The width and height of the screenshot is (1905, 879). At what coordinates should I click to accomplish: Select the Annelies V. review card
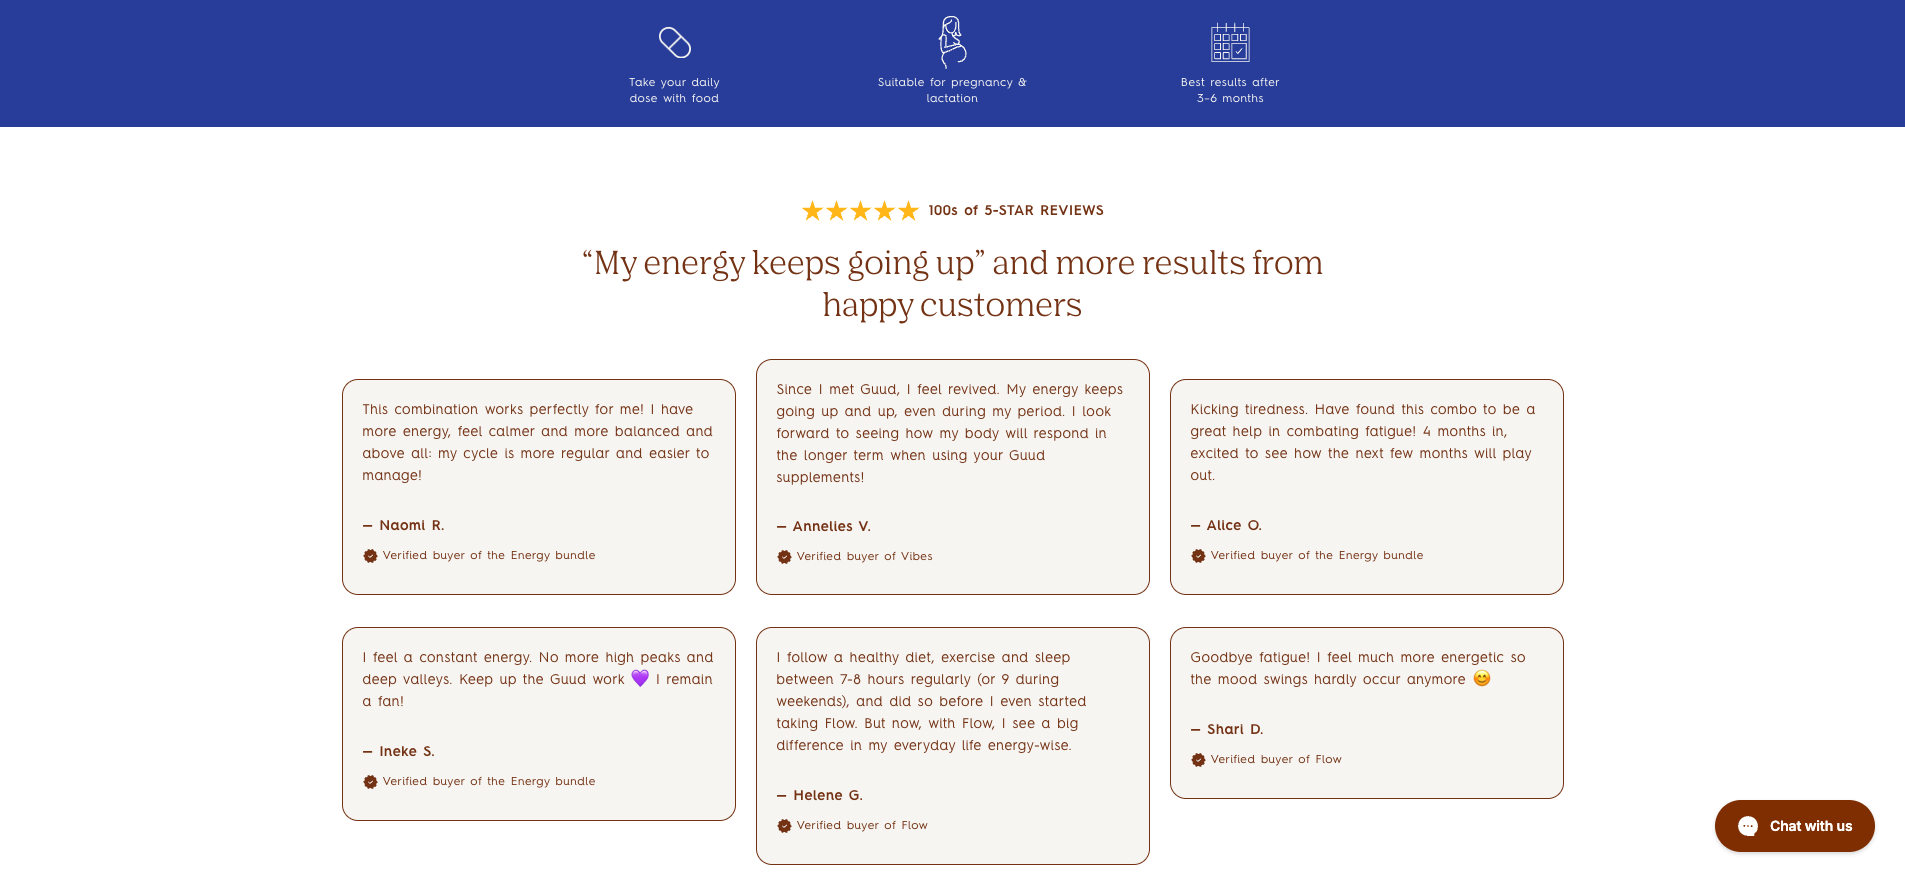(952, 477)
